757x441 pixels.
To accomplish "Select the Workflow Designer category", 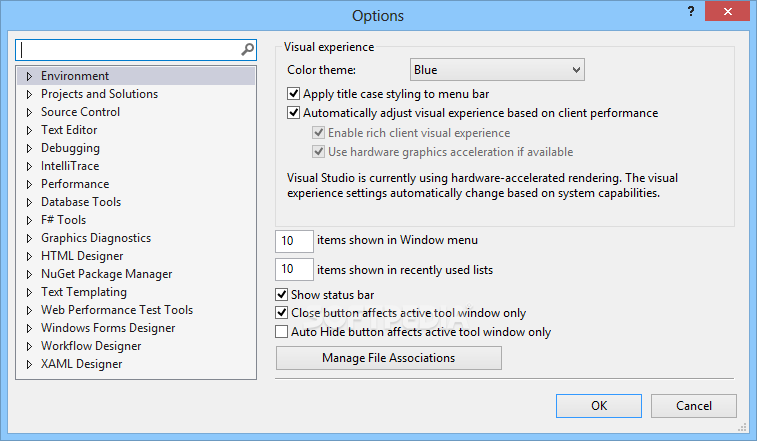I will pyautogui.click(x=91, y=345).
